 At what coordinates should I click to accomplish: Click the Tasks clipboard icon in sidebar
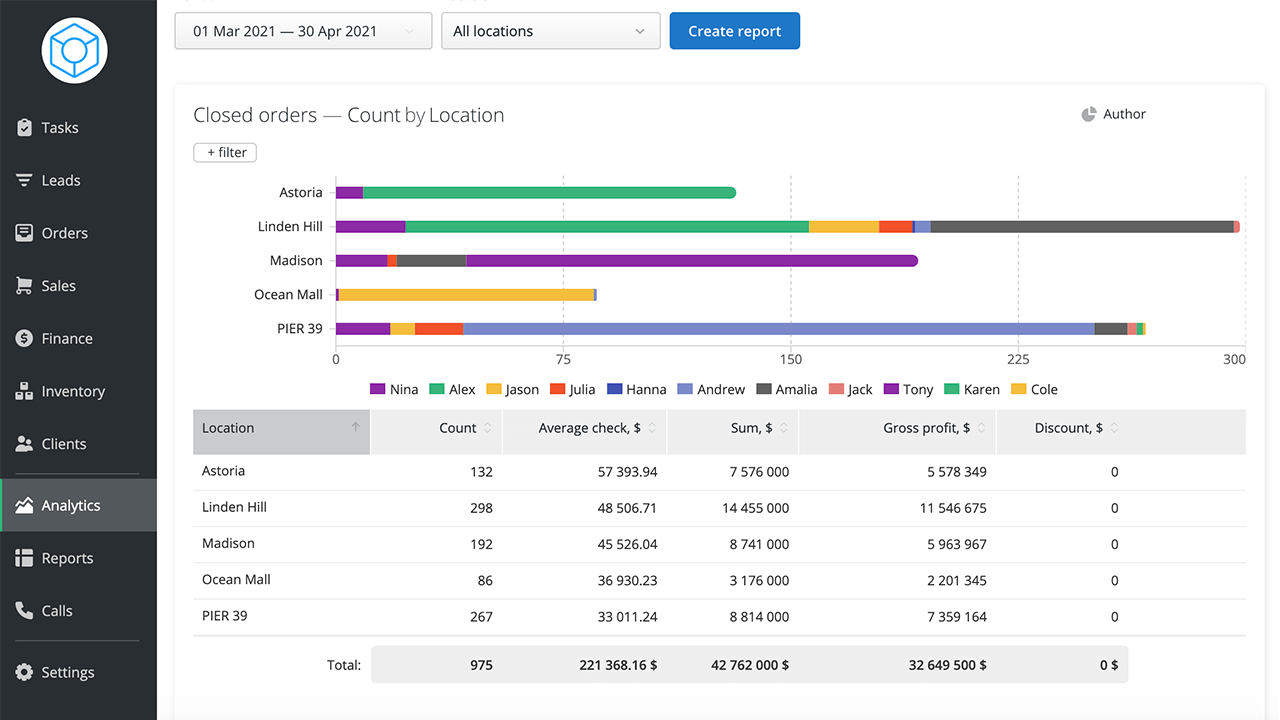(24, 128)
